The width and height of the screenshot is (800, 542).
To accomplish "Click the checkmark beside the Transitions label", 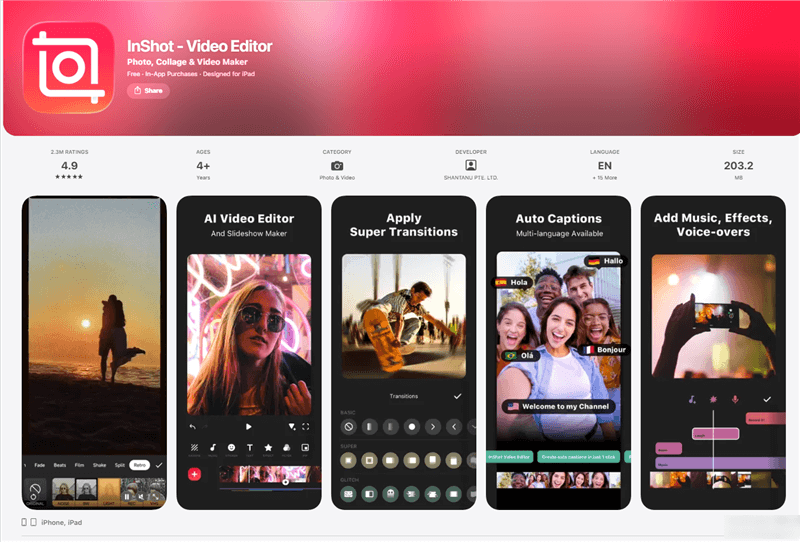I will click(x=458, y=396).
